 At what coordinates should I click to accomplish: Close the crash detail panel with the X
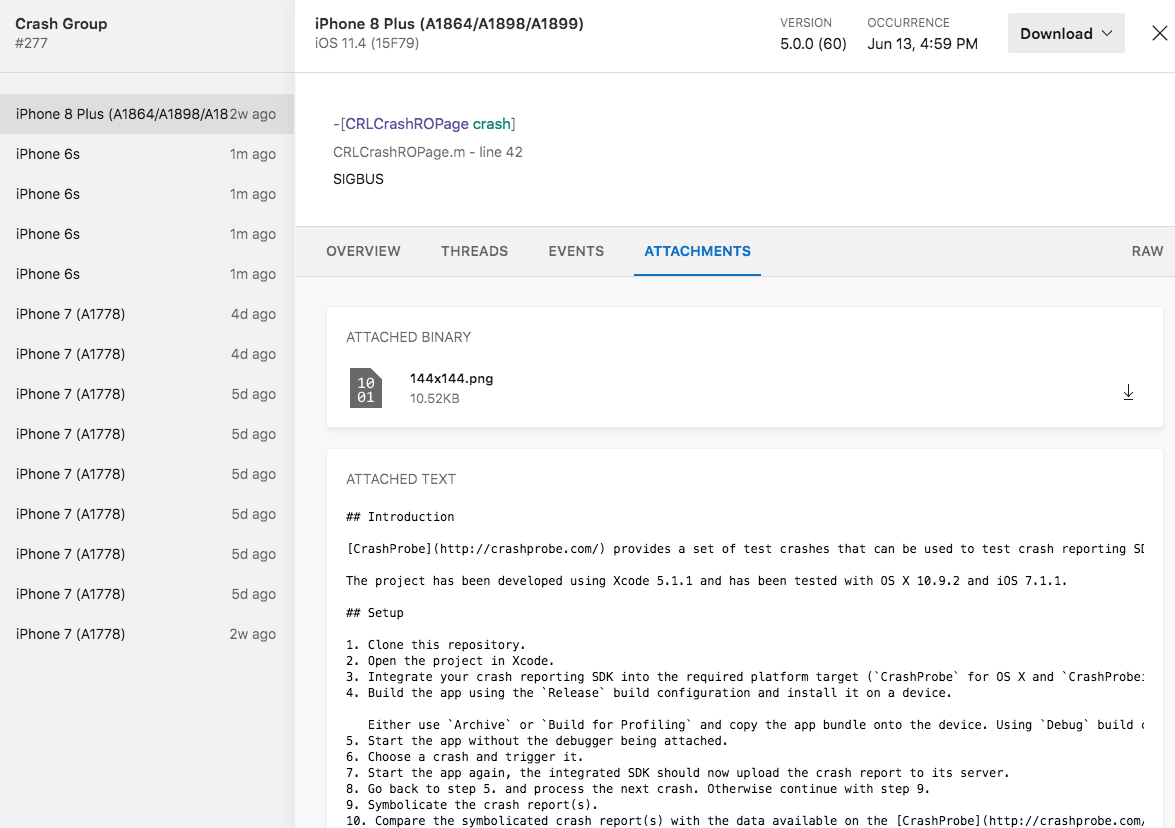1160,32
